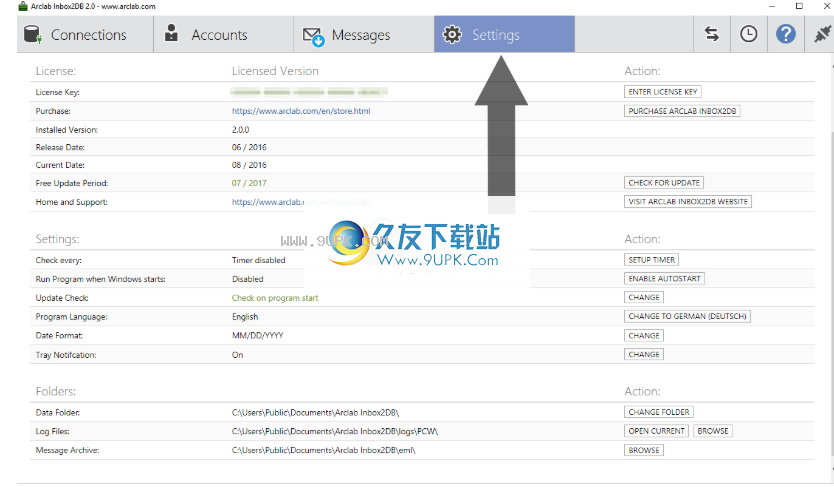Click Change button for Date Format
This screenshot has width=834, height=487.
[644, 336]
